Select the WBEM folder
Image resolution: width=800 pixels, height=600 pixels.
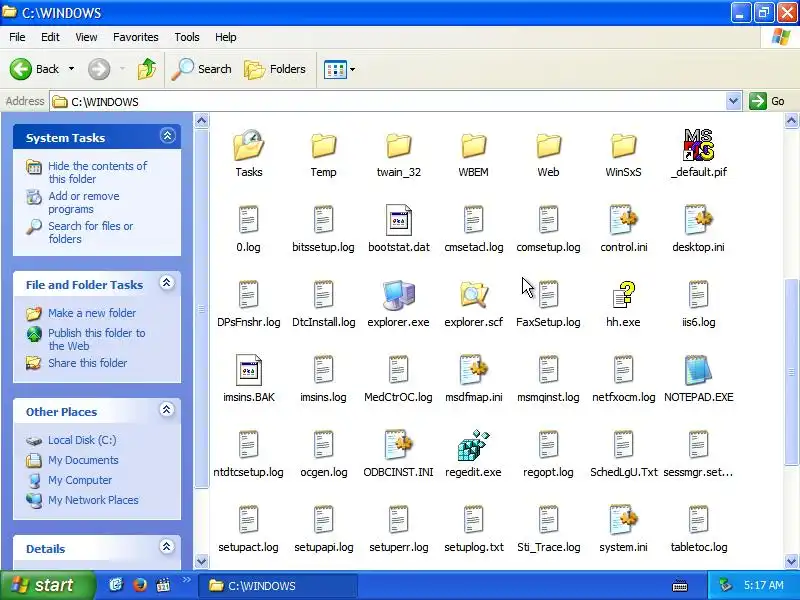pyautogui.click(x=473, y=153)
